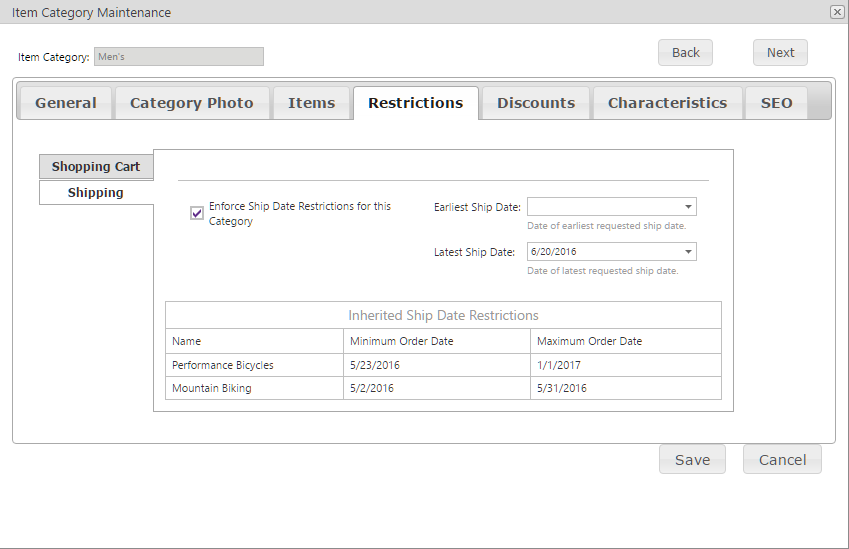This screenshot has height=549, width=849.
Task: Select the Restrictions tab
Action: point(416,103)
